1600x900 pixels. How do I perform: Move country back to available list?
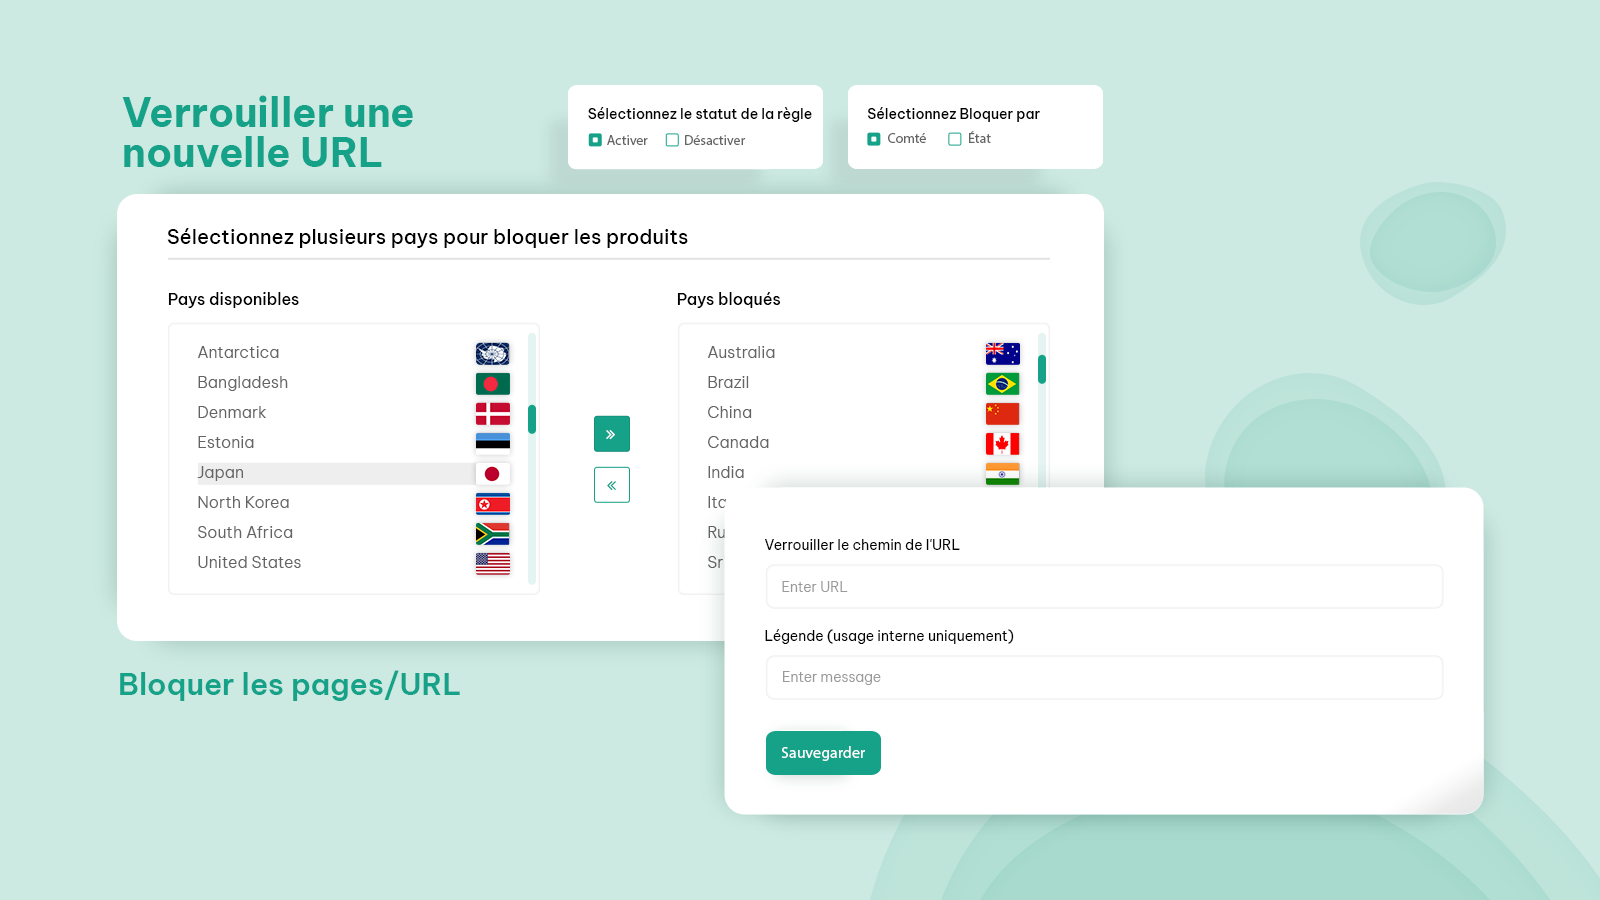(611, 485)
